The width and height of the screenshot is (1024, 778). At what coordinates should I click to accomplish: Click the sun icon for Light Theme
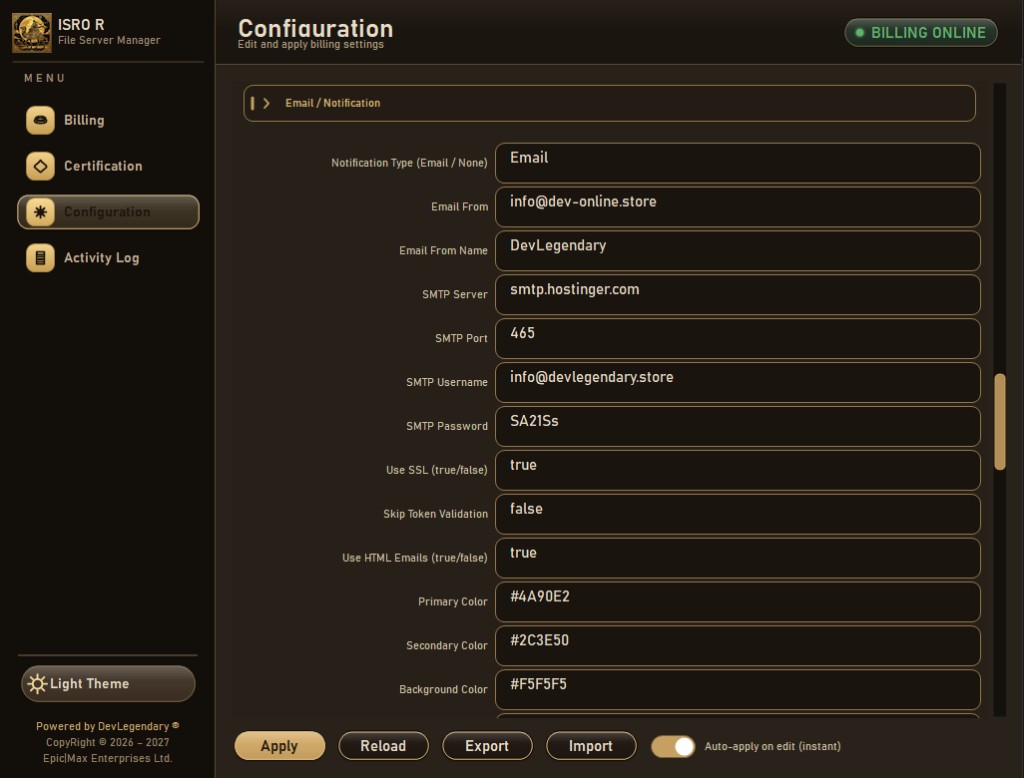pos(37,684)
